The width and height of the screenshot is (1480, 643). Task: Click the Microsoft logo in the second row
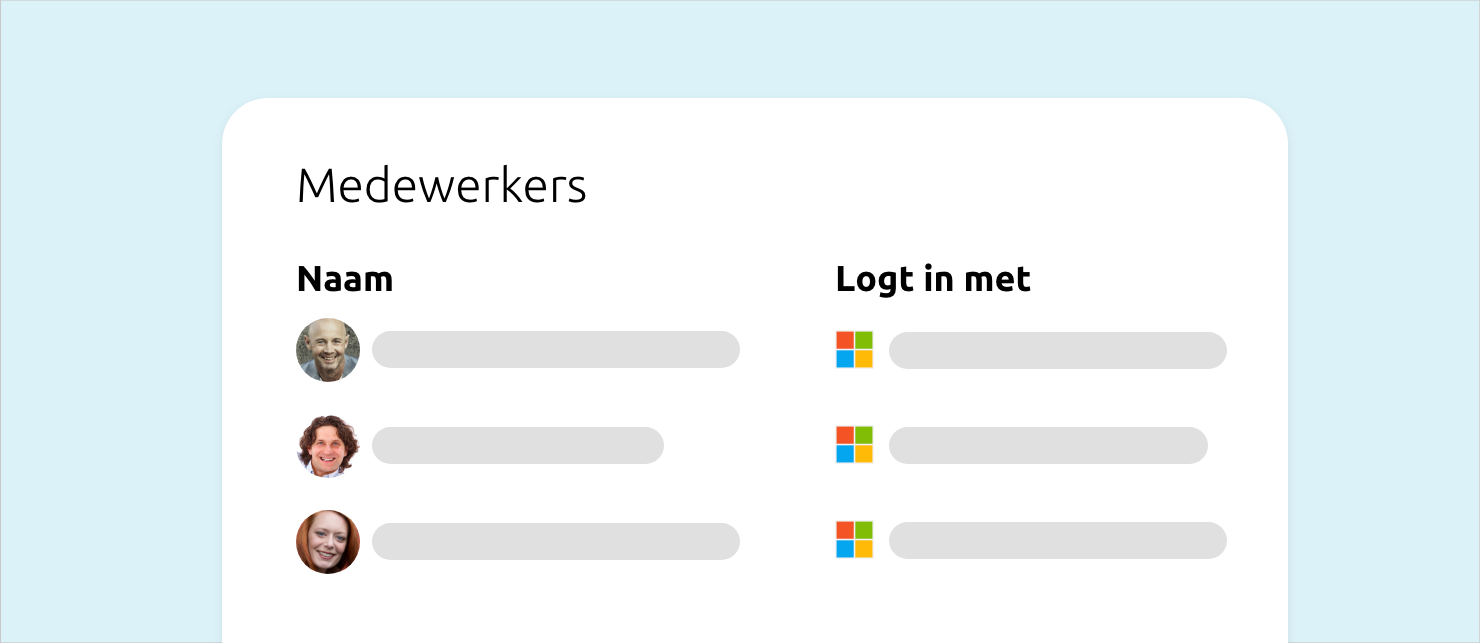coord(854,445)
